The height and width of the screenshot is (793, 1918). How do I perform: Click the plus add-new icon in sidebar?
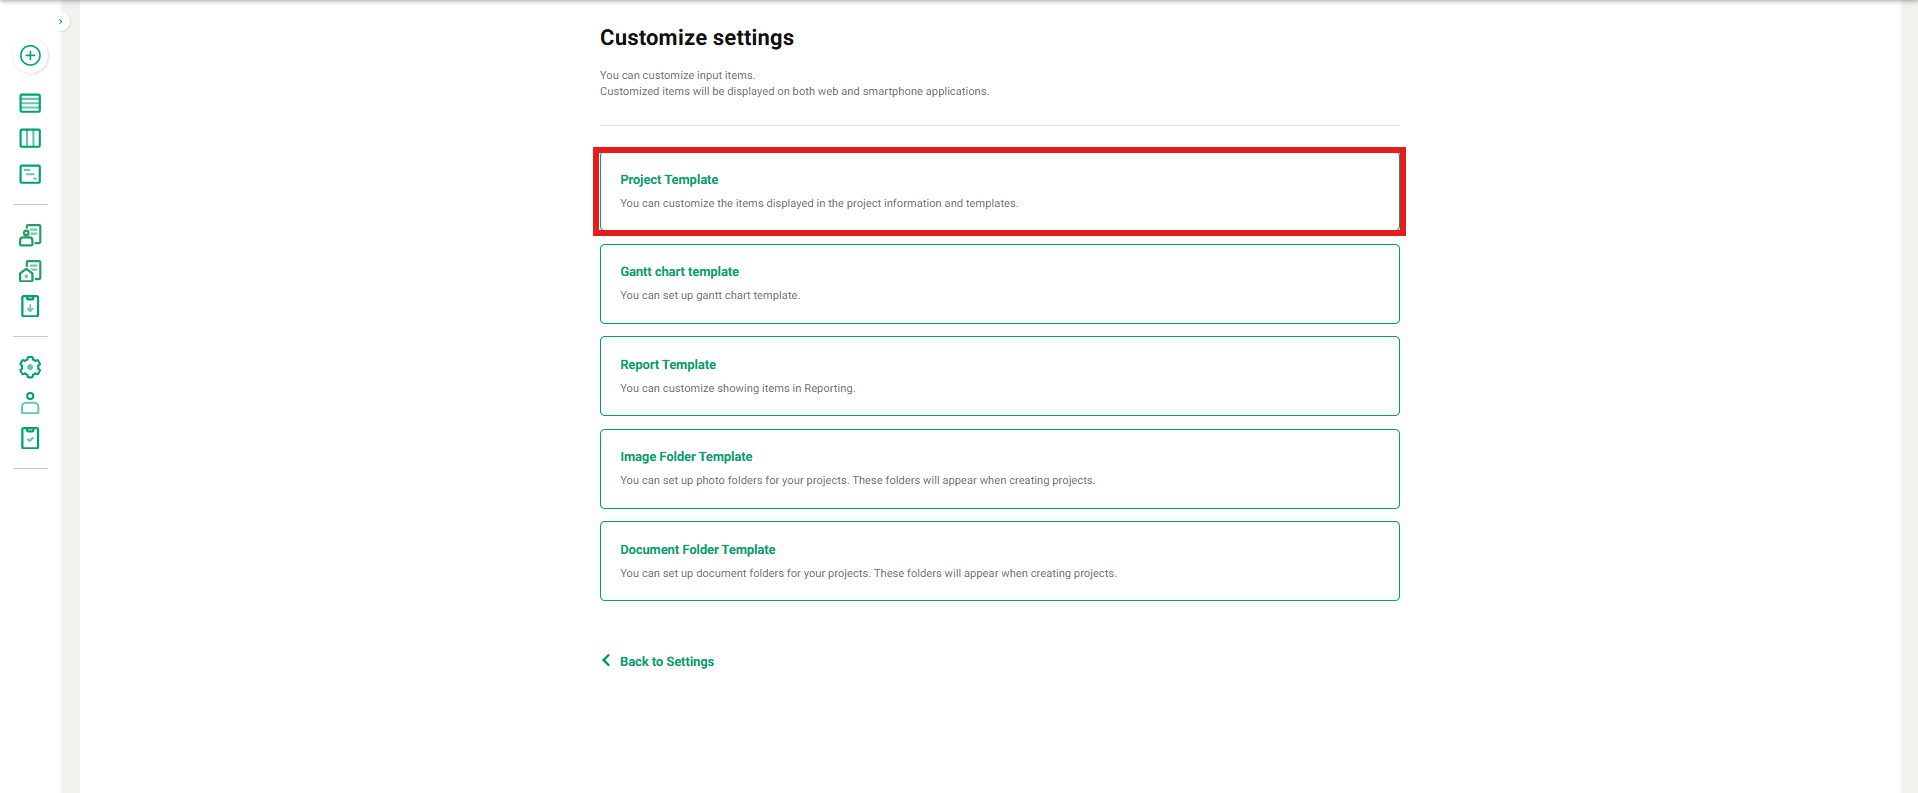point(30,56)
